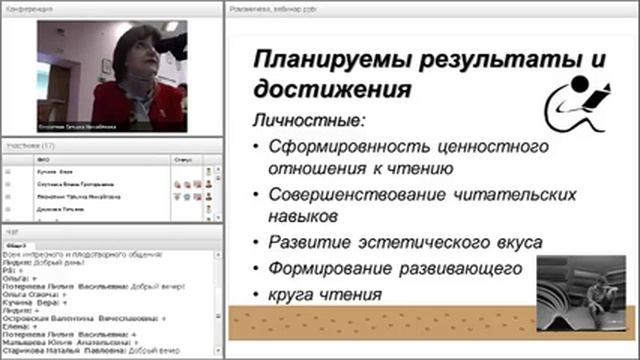Click chat message 'Старикова Наталья Павловна: Добрый вечер'
Image resolution: width=640 pixels, height=360 pixels.
coord(91,351)
